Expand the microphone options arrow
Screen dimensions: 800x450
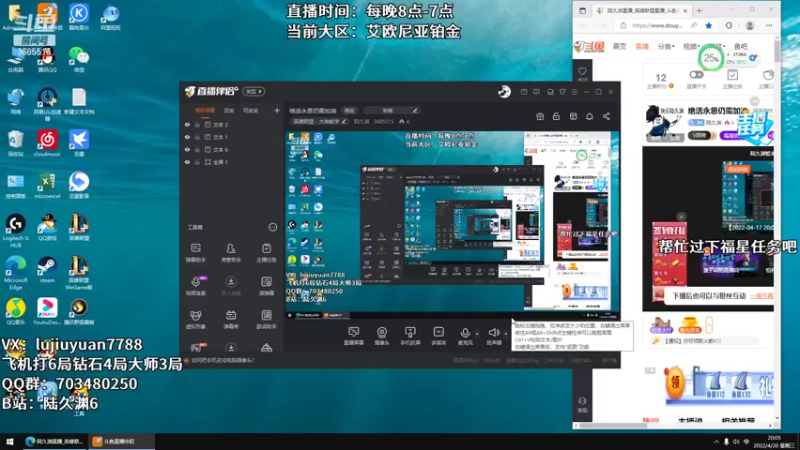pos(478,334)
